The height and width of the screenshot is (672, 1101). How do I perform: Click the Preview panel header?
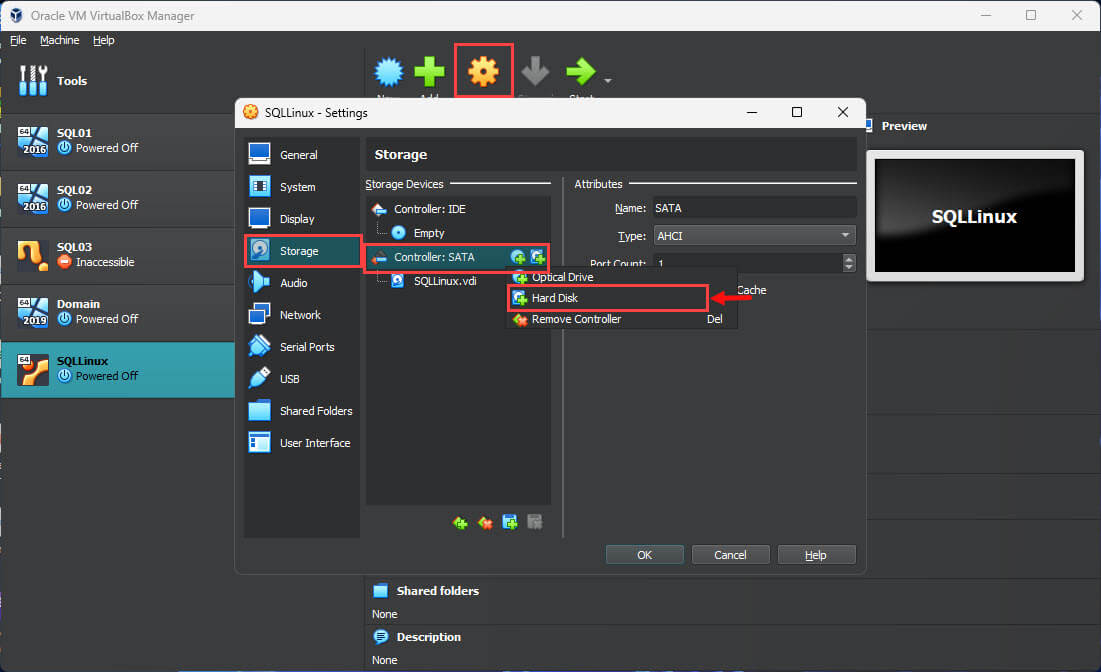[x=904, y=126]
